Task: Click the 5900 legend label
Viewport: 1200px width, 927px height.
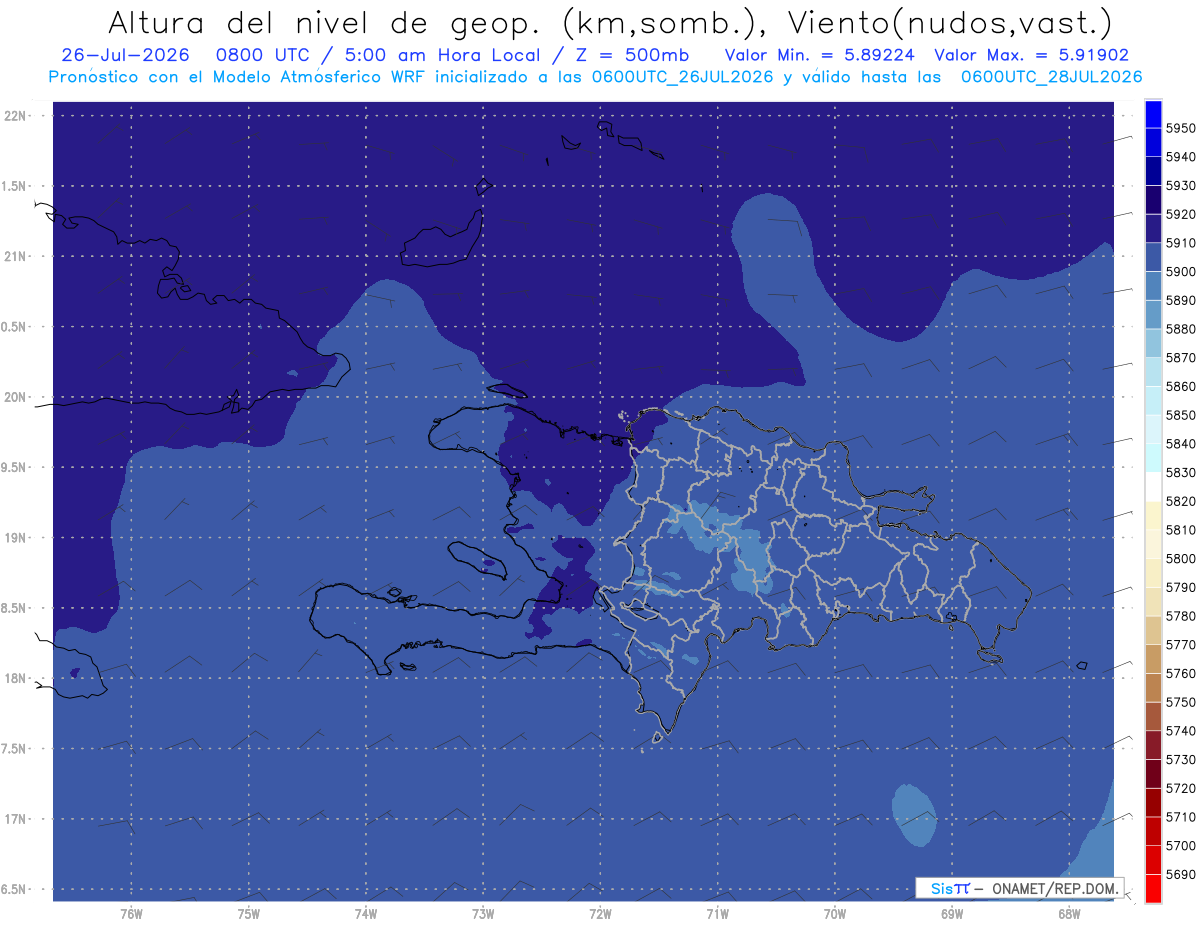Action: point(1180,272)
